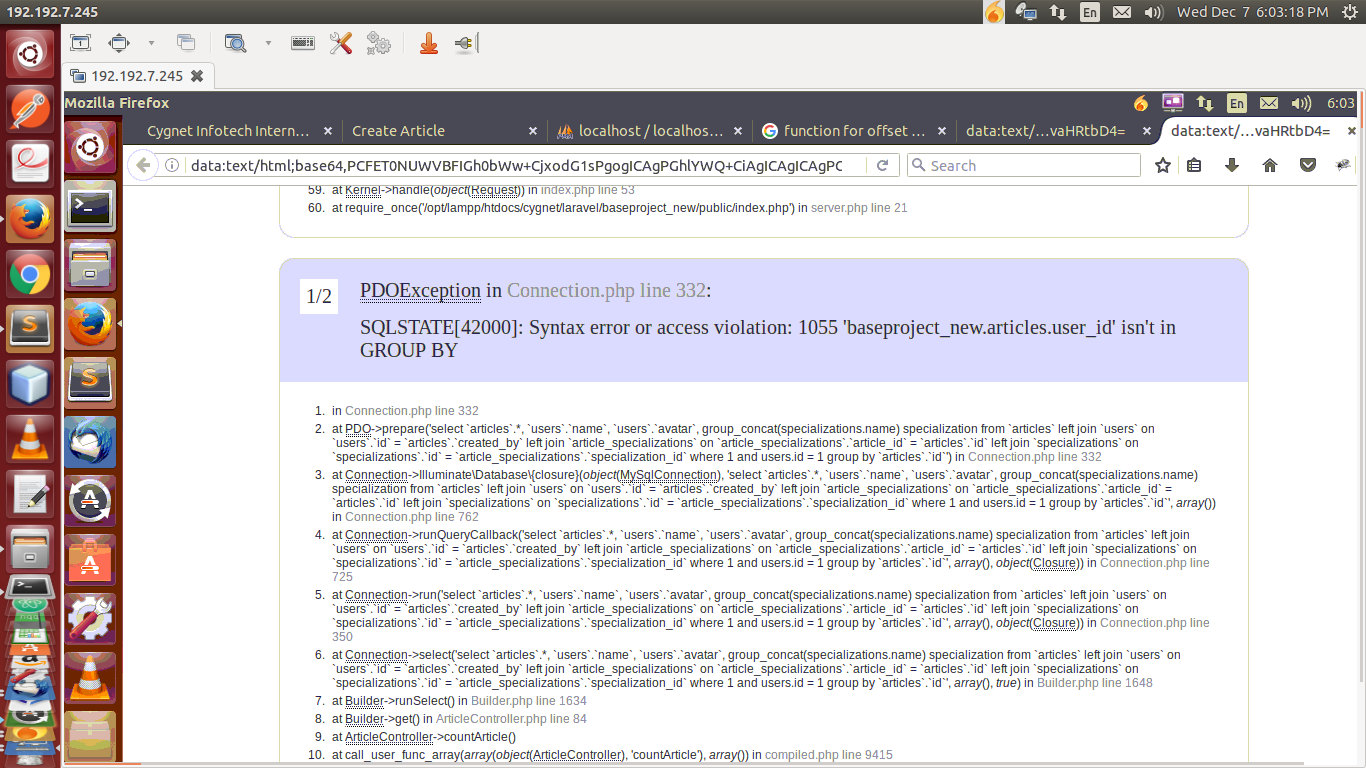Open the local panel En keyboard indicator
Screen dimensions: 1366x768
[1089, 12]
